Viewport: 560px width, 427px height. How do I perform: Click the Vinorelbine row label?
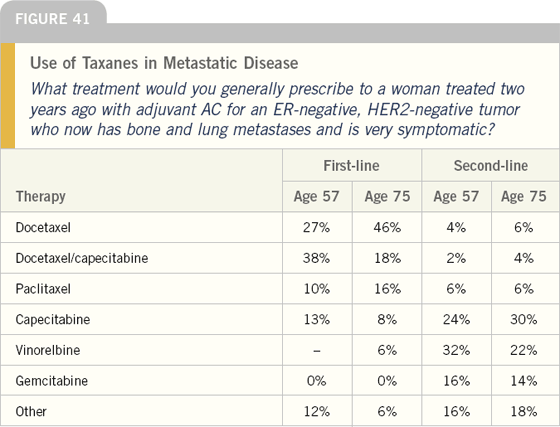[48, 350]
